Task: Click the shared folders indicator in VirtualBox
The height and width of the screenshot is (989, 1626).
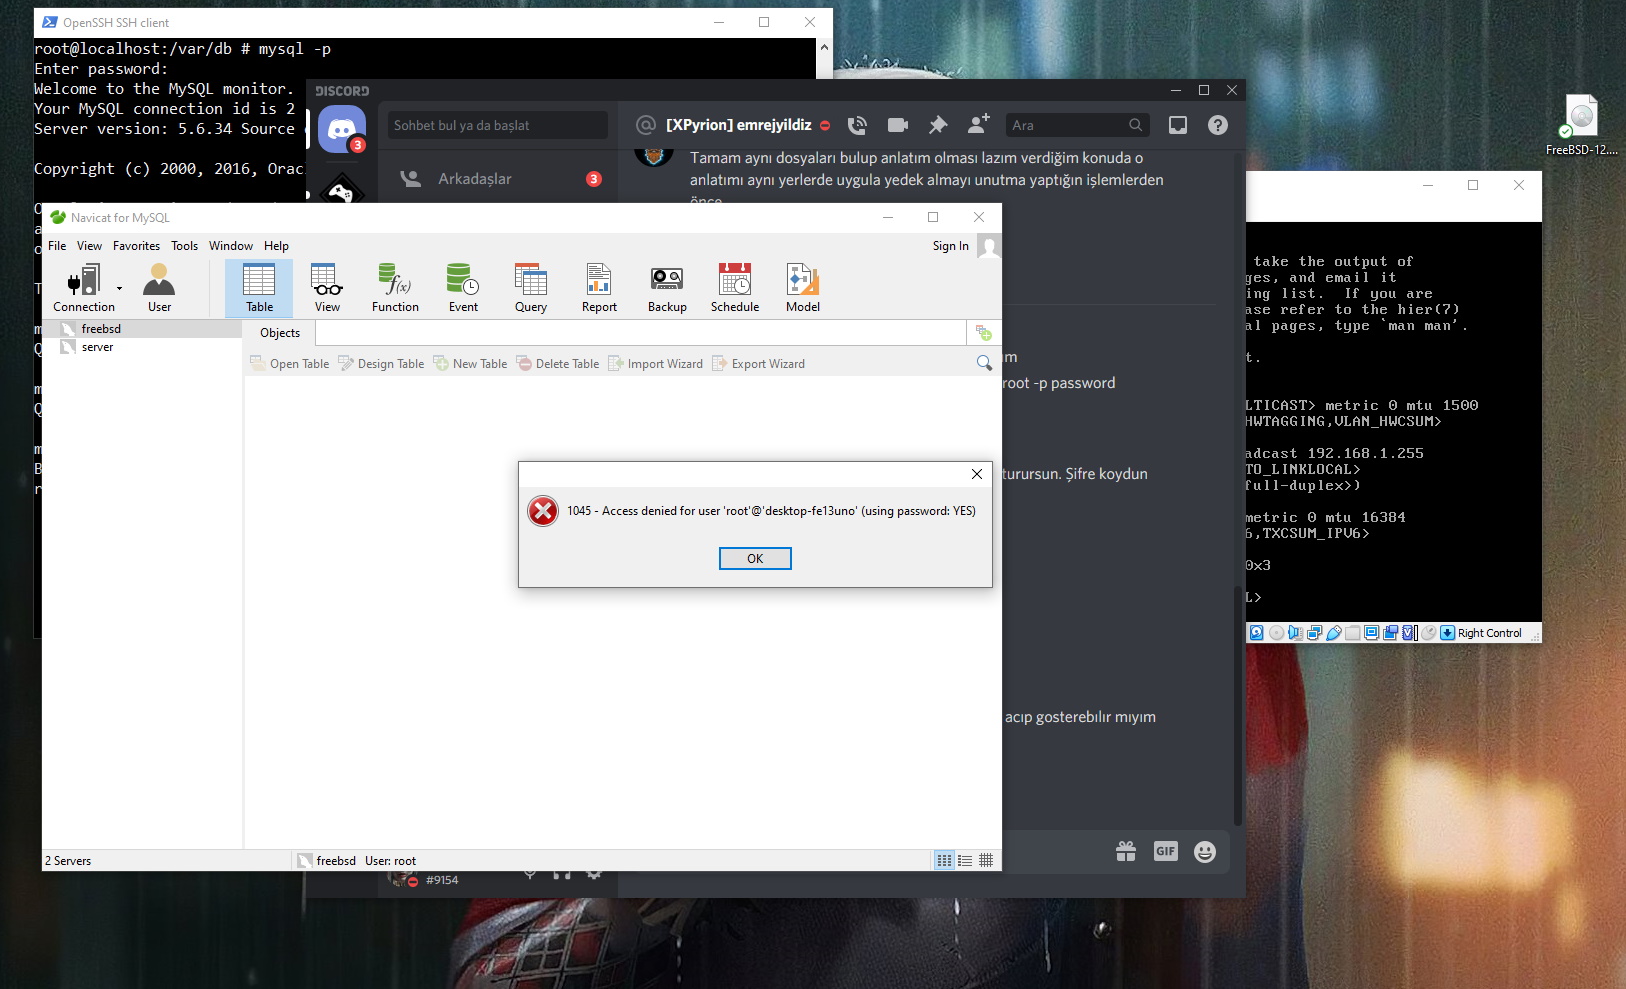Action: pos(1353,633)
